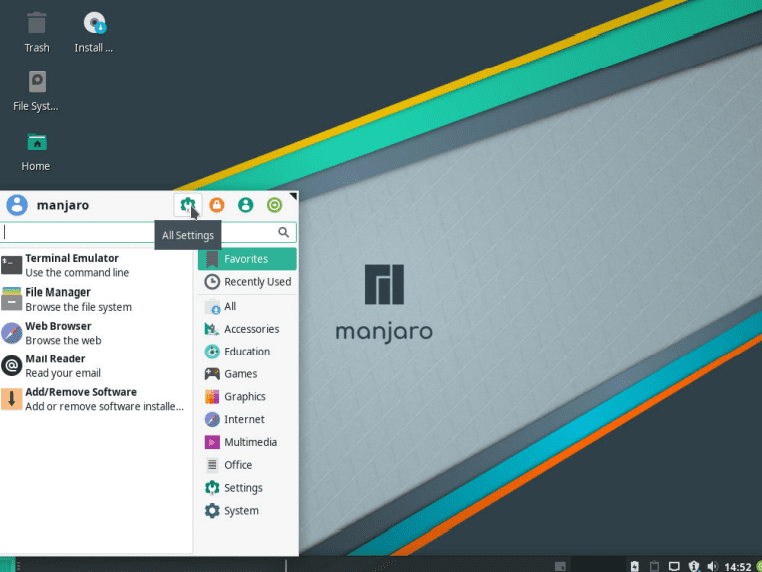Screen dimensions: 762x572
Task: Open the Office category
Action: [x=247, y=465]
